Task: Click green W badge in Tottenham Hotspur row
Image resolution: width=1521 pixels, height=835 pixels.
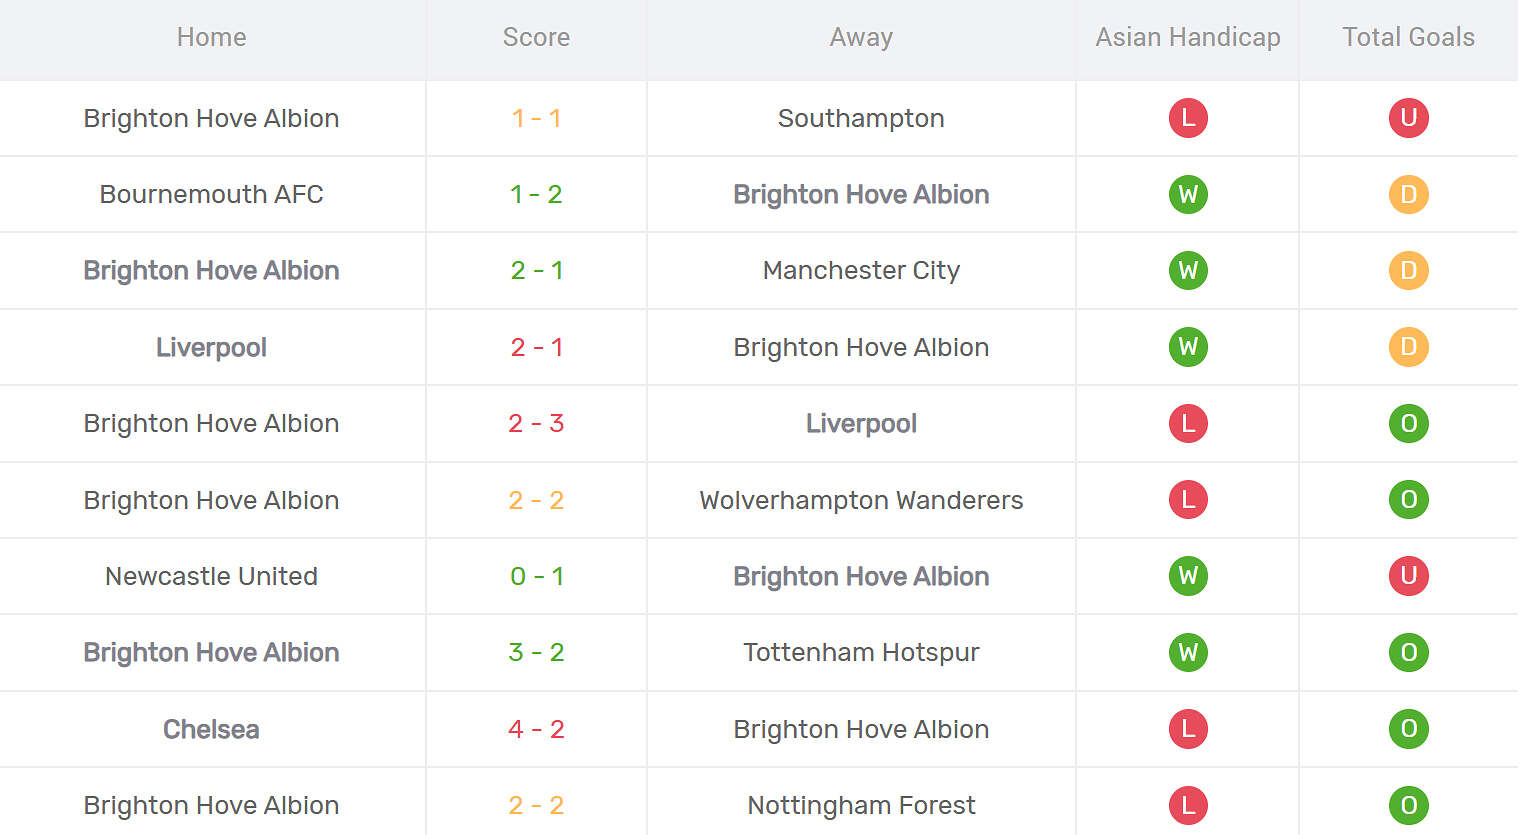Action: coord(1188,652)
